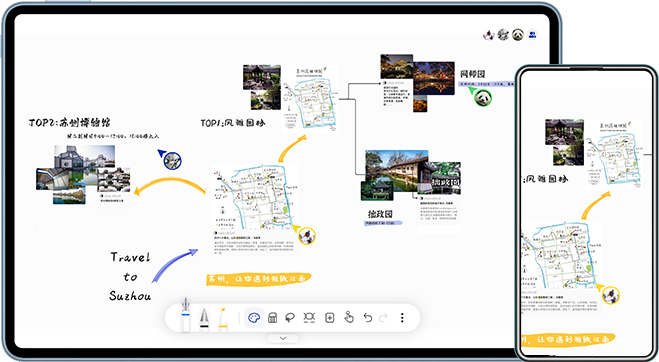Select the 'Travel to Suzhou' handwriting

pos(130,276)
